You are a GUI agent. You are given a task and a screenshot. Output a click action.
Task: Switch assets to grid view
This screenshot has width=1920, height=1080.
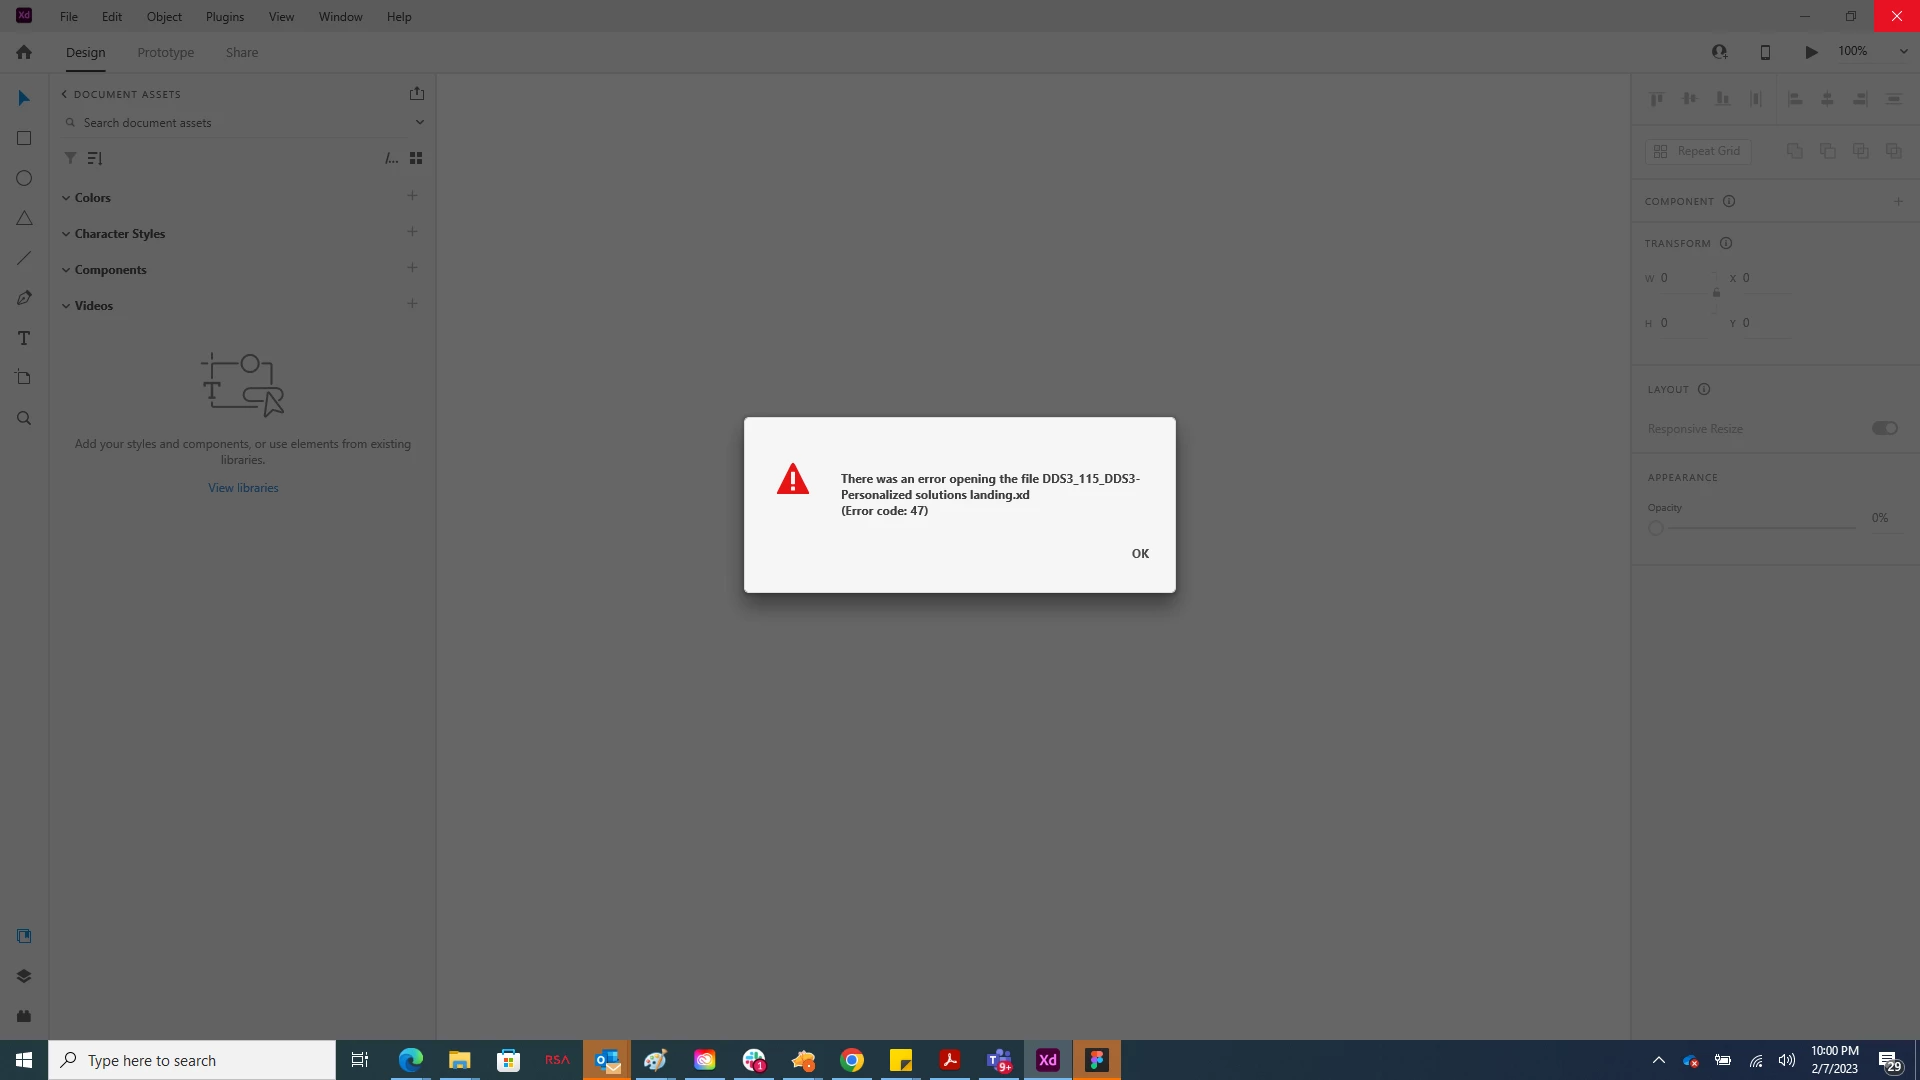tap(416, 158)
